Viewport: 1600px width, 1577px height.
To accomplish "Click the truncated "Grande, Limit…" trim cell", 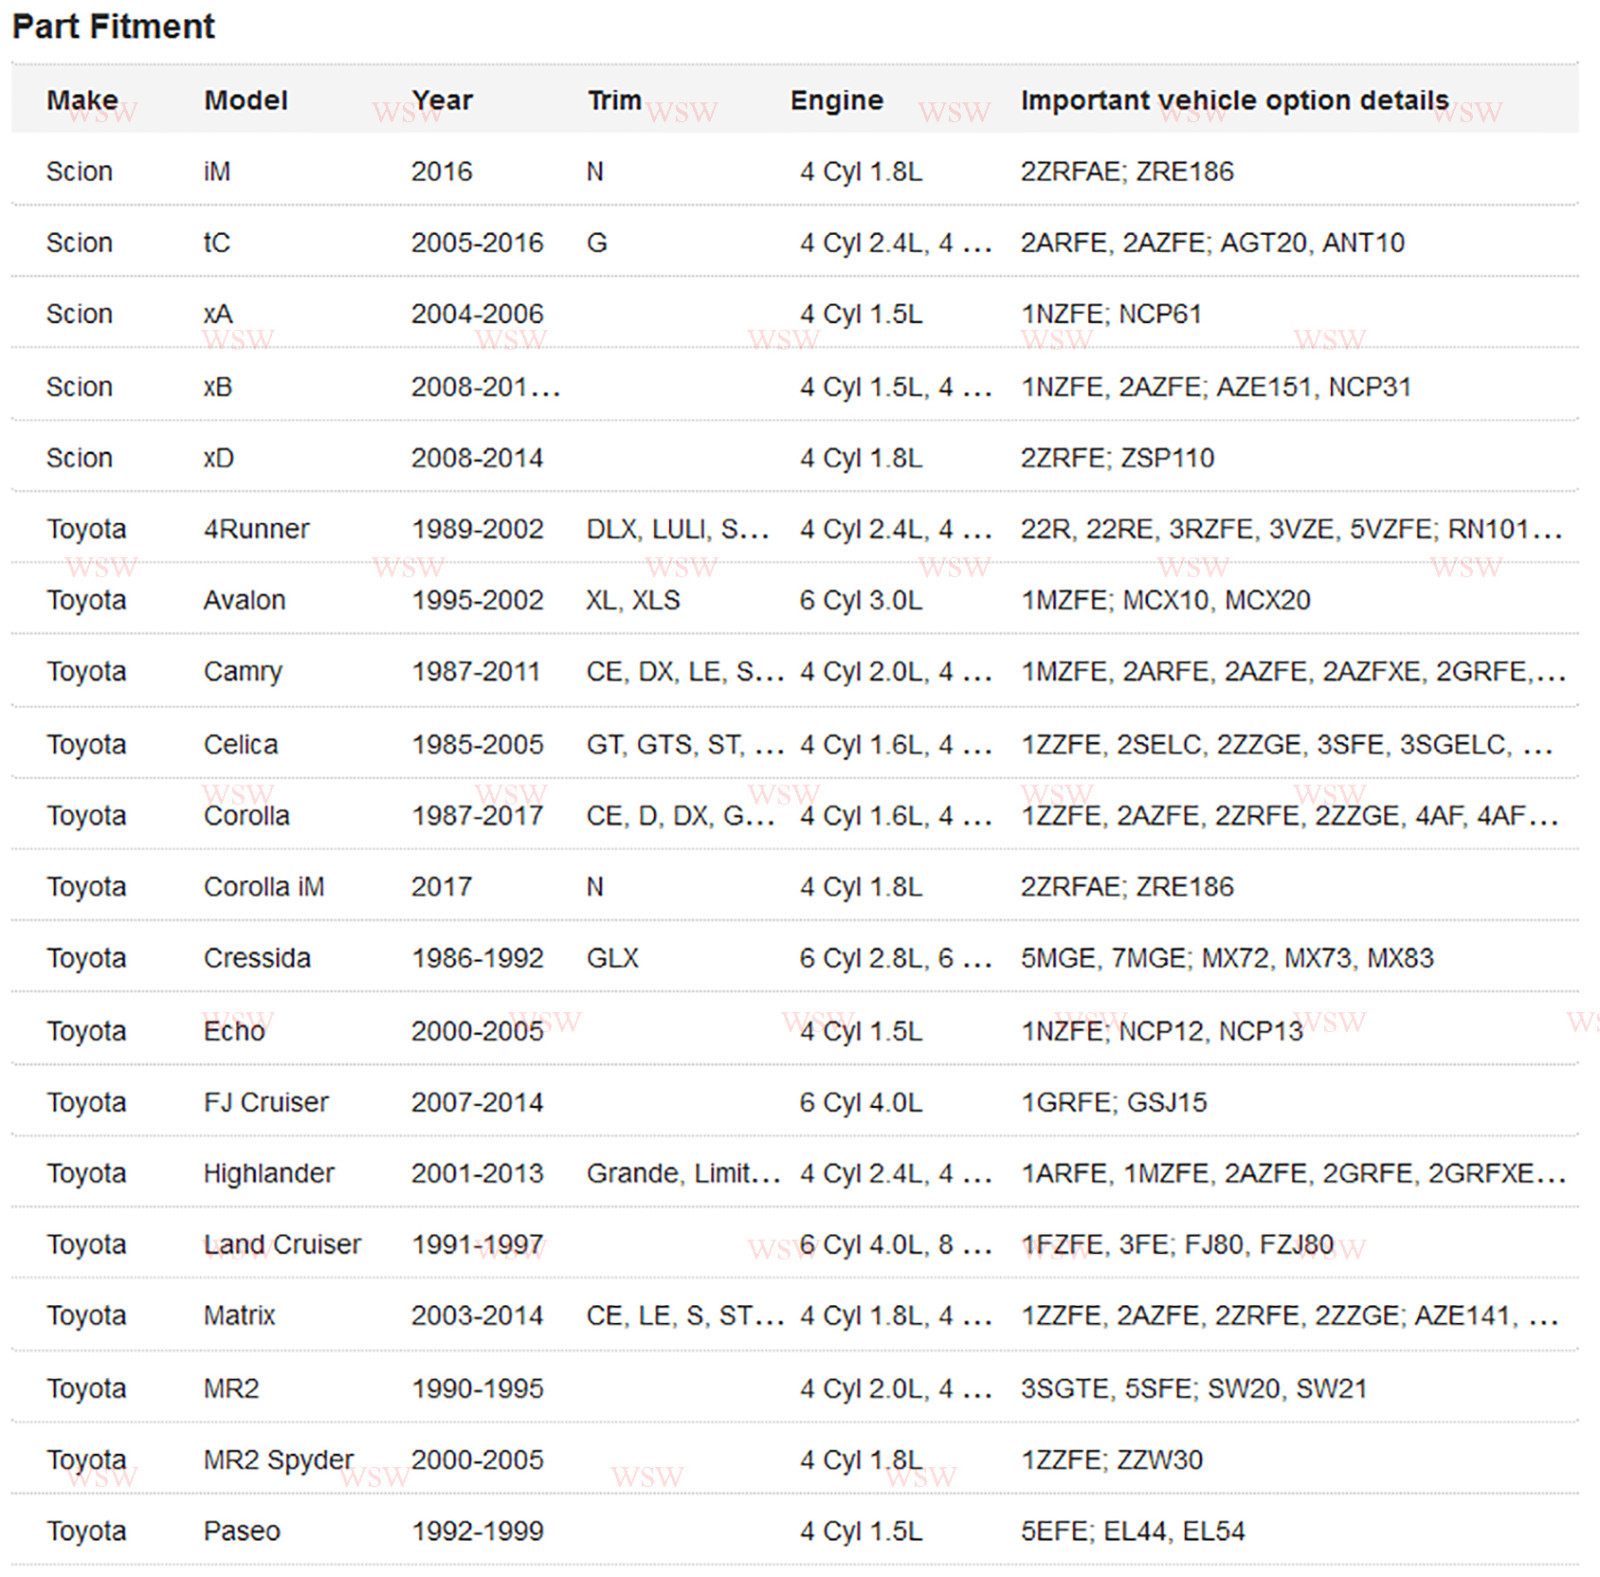I will click(684, 1173).
